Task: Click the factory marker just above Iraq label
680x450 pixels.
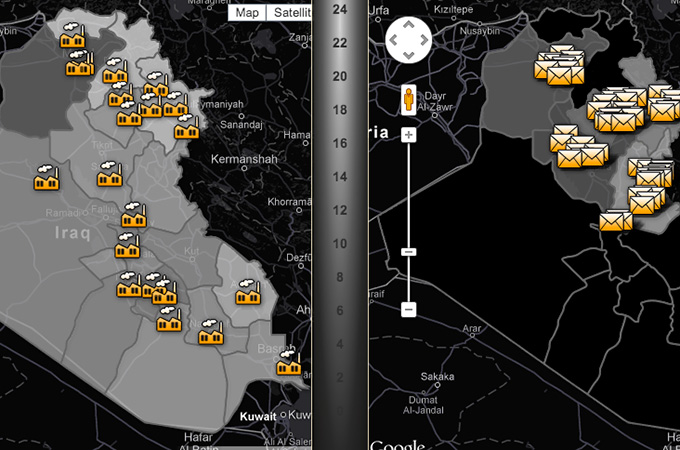Action: pos(133,216)
